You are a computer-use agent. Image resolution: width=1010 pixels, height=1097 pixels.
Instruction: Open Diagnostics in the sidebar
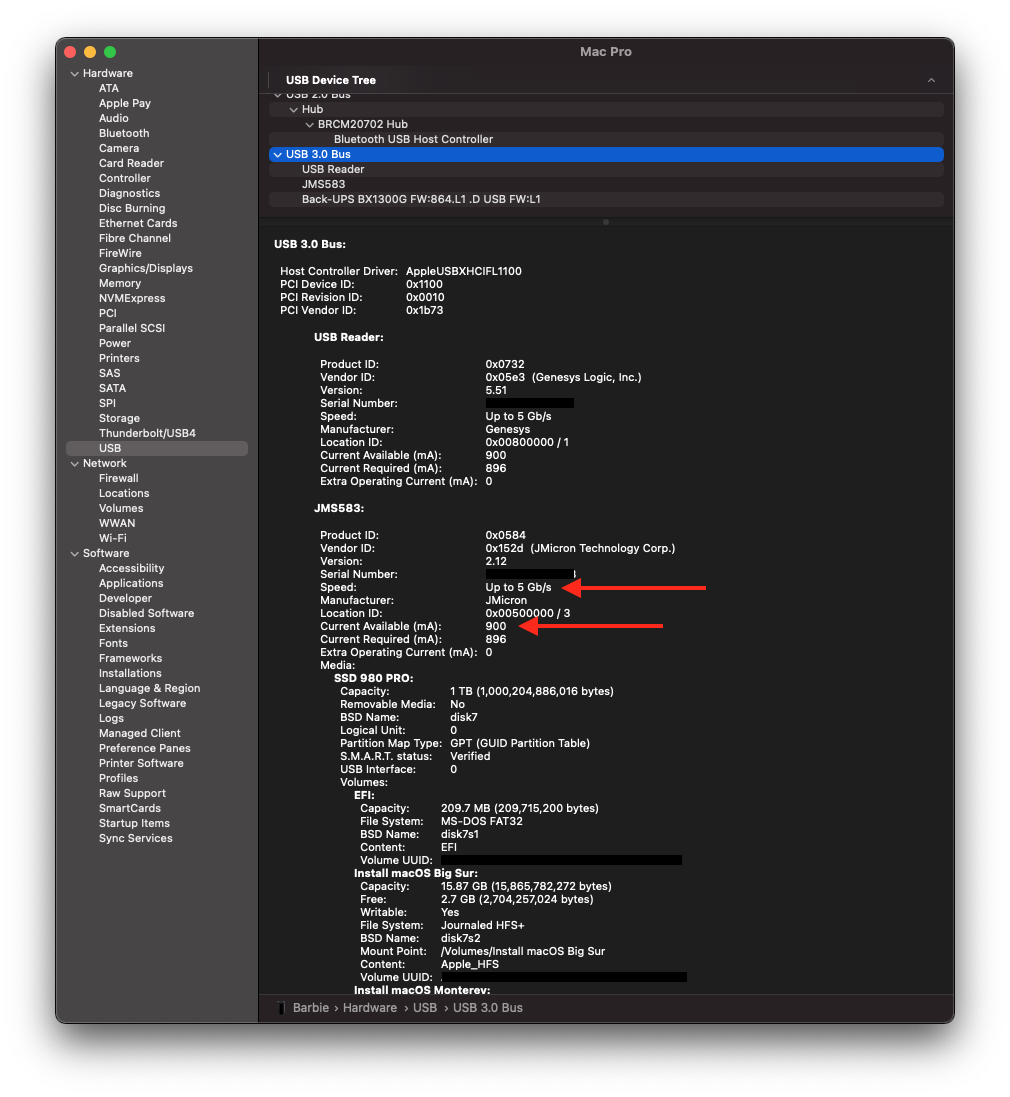129,194
